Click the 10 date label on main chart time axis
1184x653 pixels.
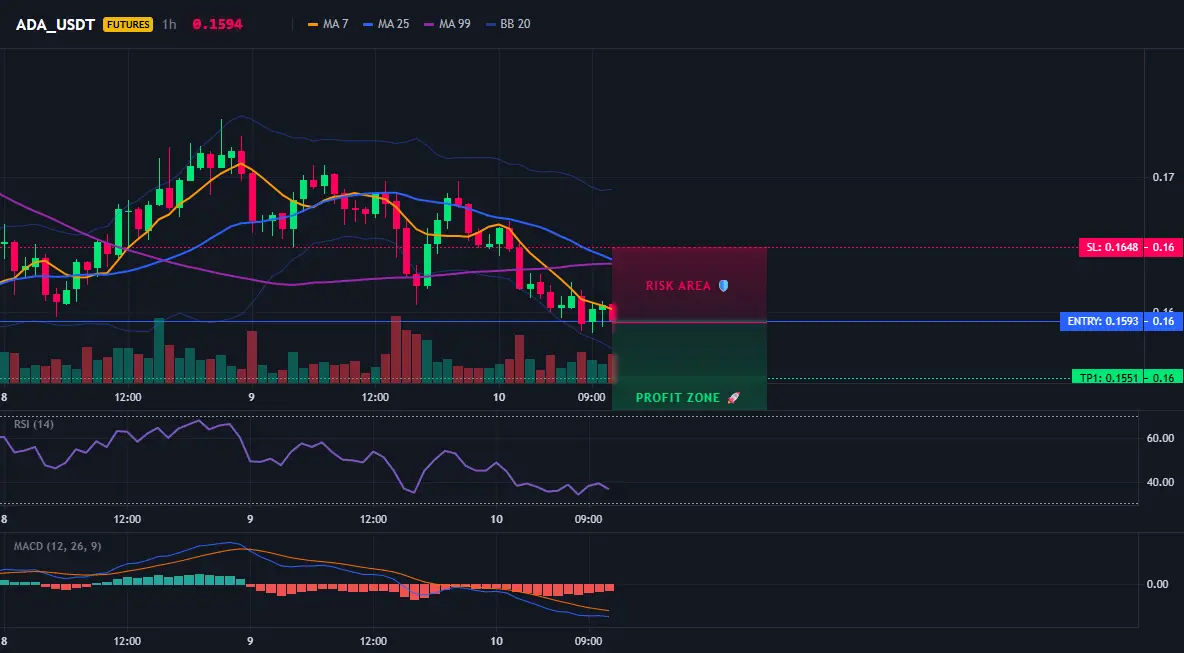tap(498, 397)
